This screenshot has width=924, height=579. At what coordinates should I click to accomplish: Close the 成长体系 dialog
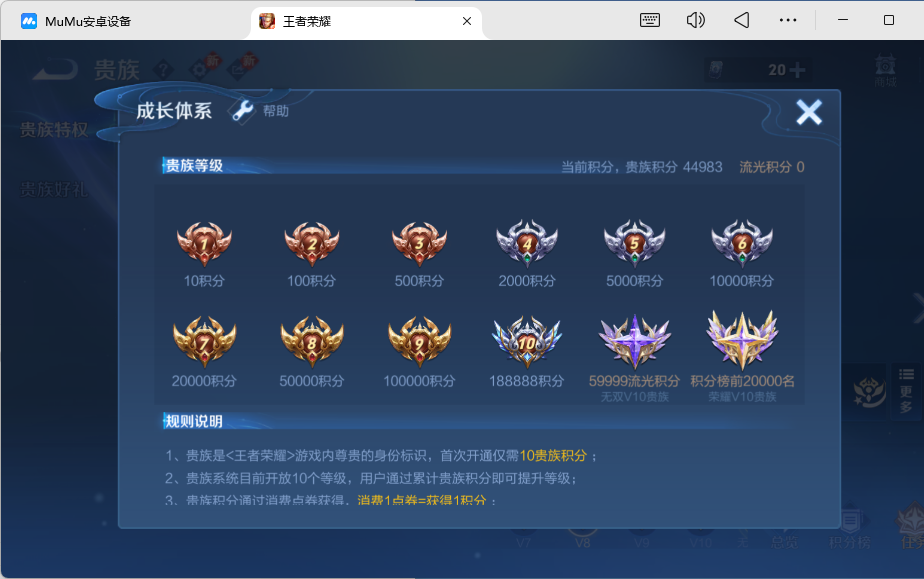(808, 112)
